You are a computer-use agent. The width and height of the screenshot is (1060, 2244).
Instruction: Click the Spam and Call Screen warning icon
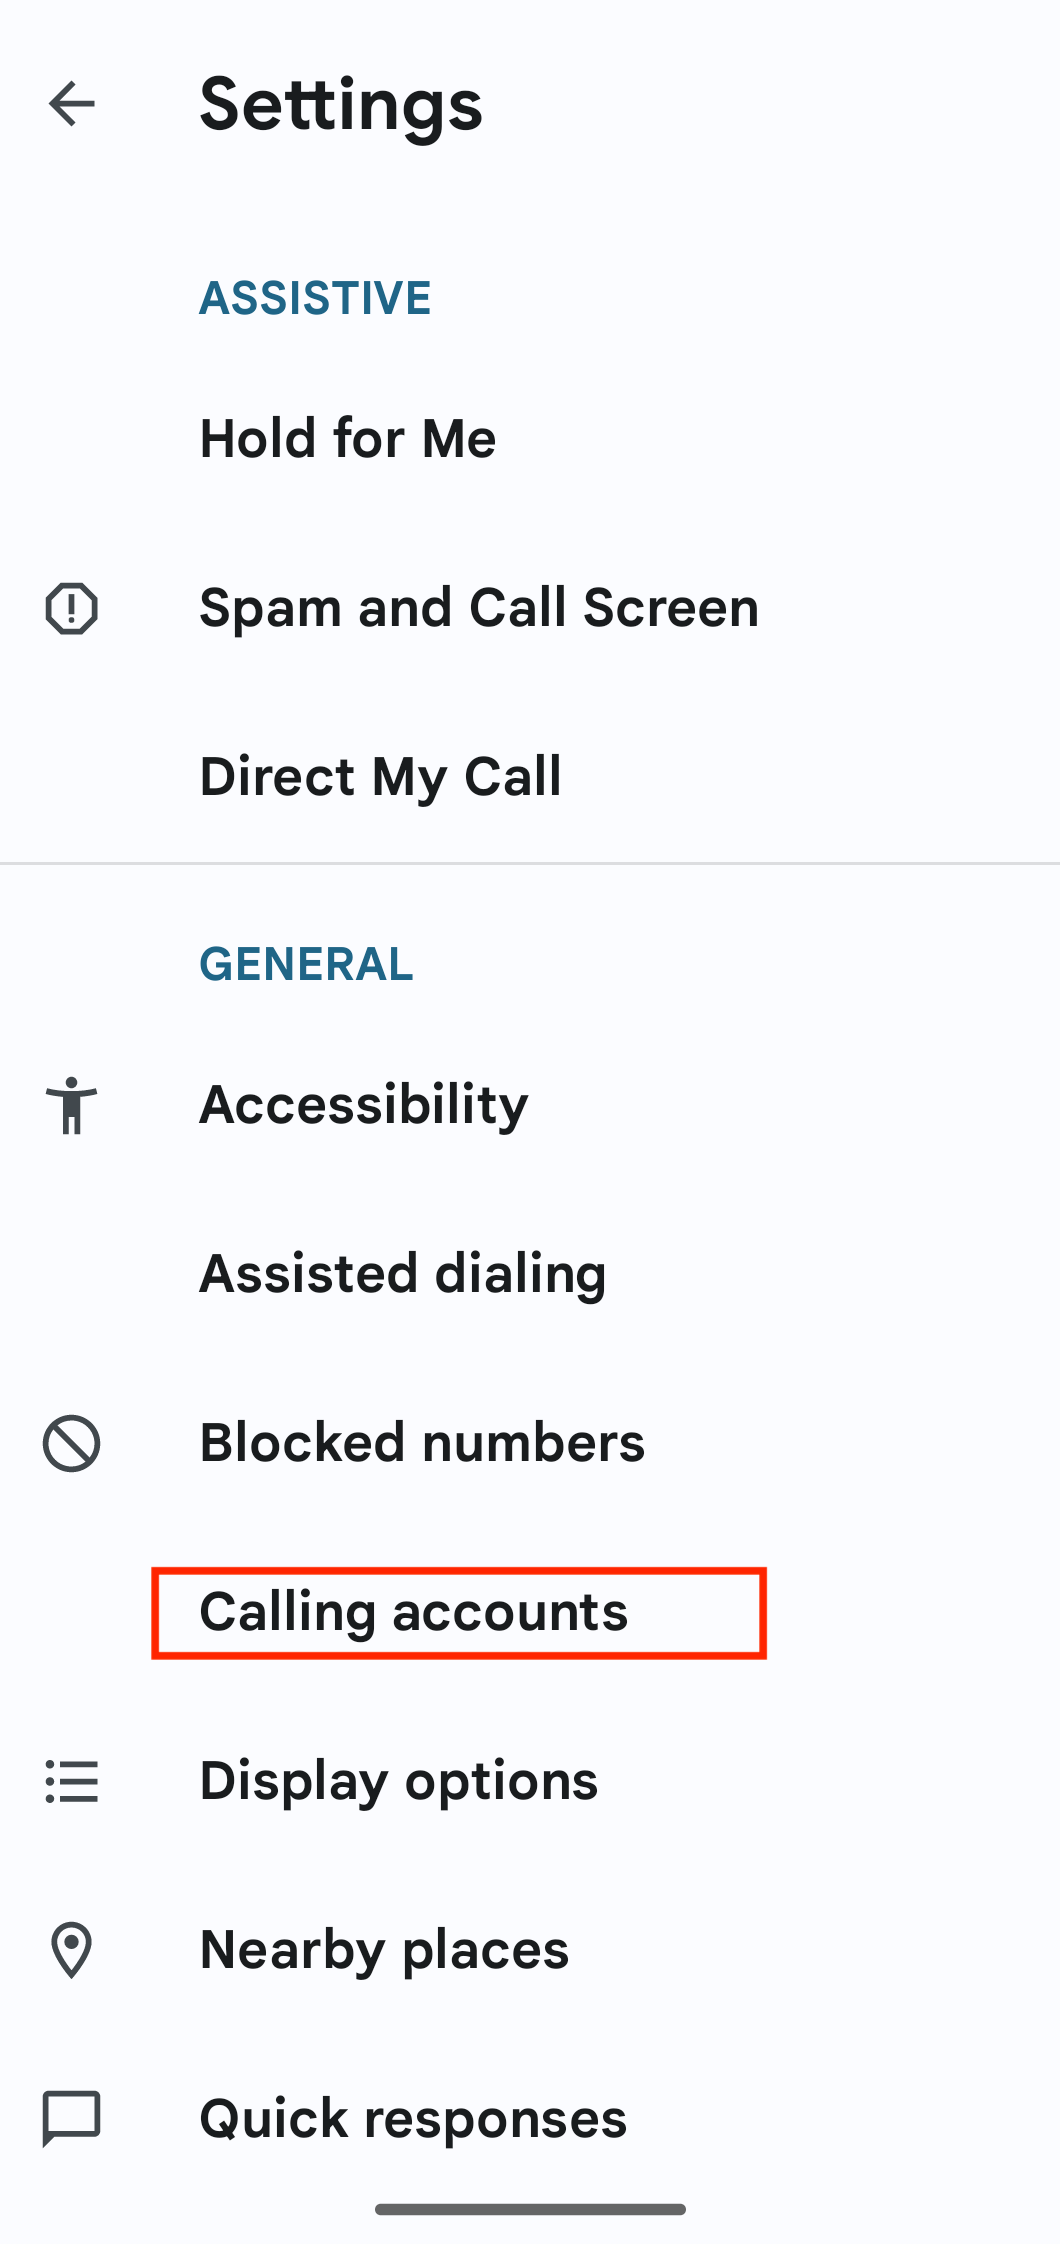click(70, 607)
